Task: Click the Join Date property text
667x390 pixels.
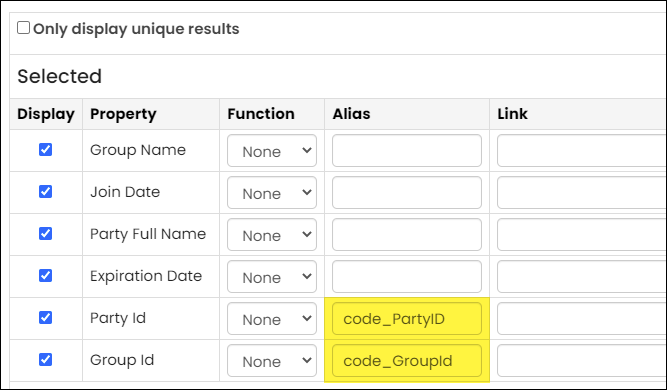Action: pos(125,192)
